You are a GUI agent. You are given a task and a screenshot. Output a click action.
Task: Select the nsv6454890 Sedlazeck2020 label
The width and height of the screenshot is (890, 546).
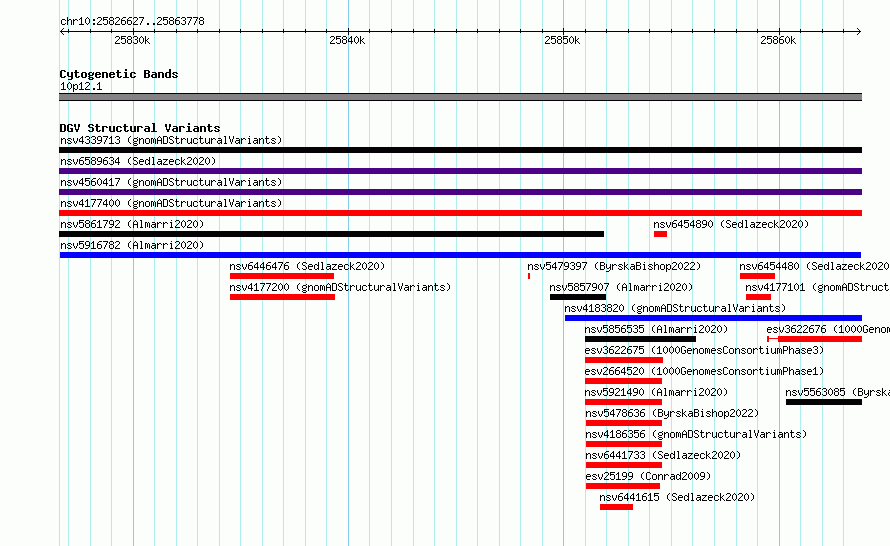pyautogui.click(x=731, y=224)
